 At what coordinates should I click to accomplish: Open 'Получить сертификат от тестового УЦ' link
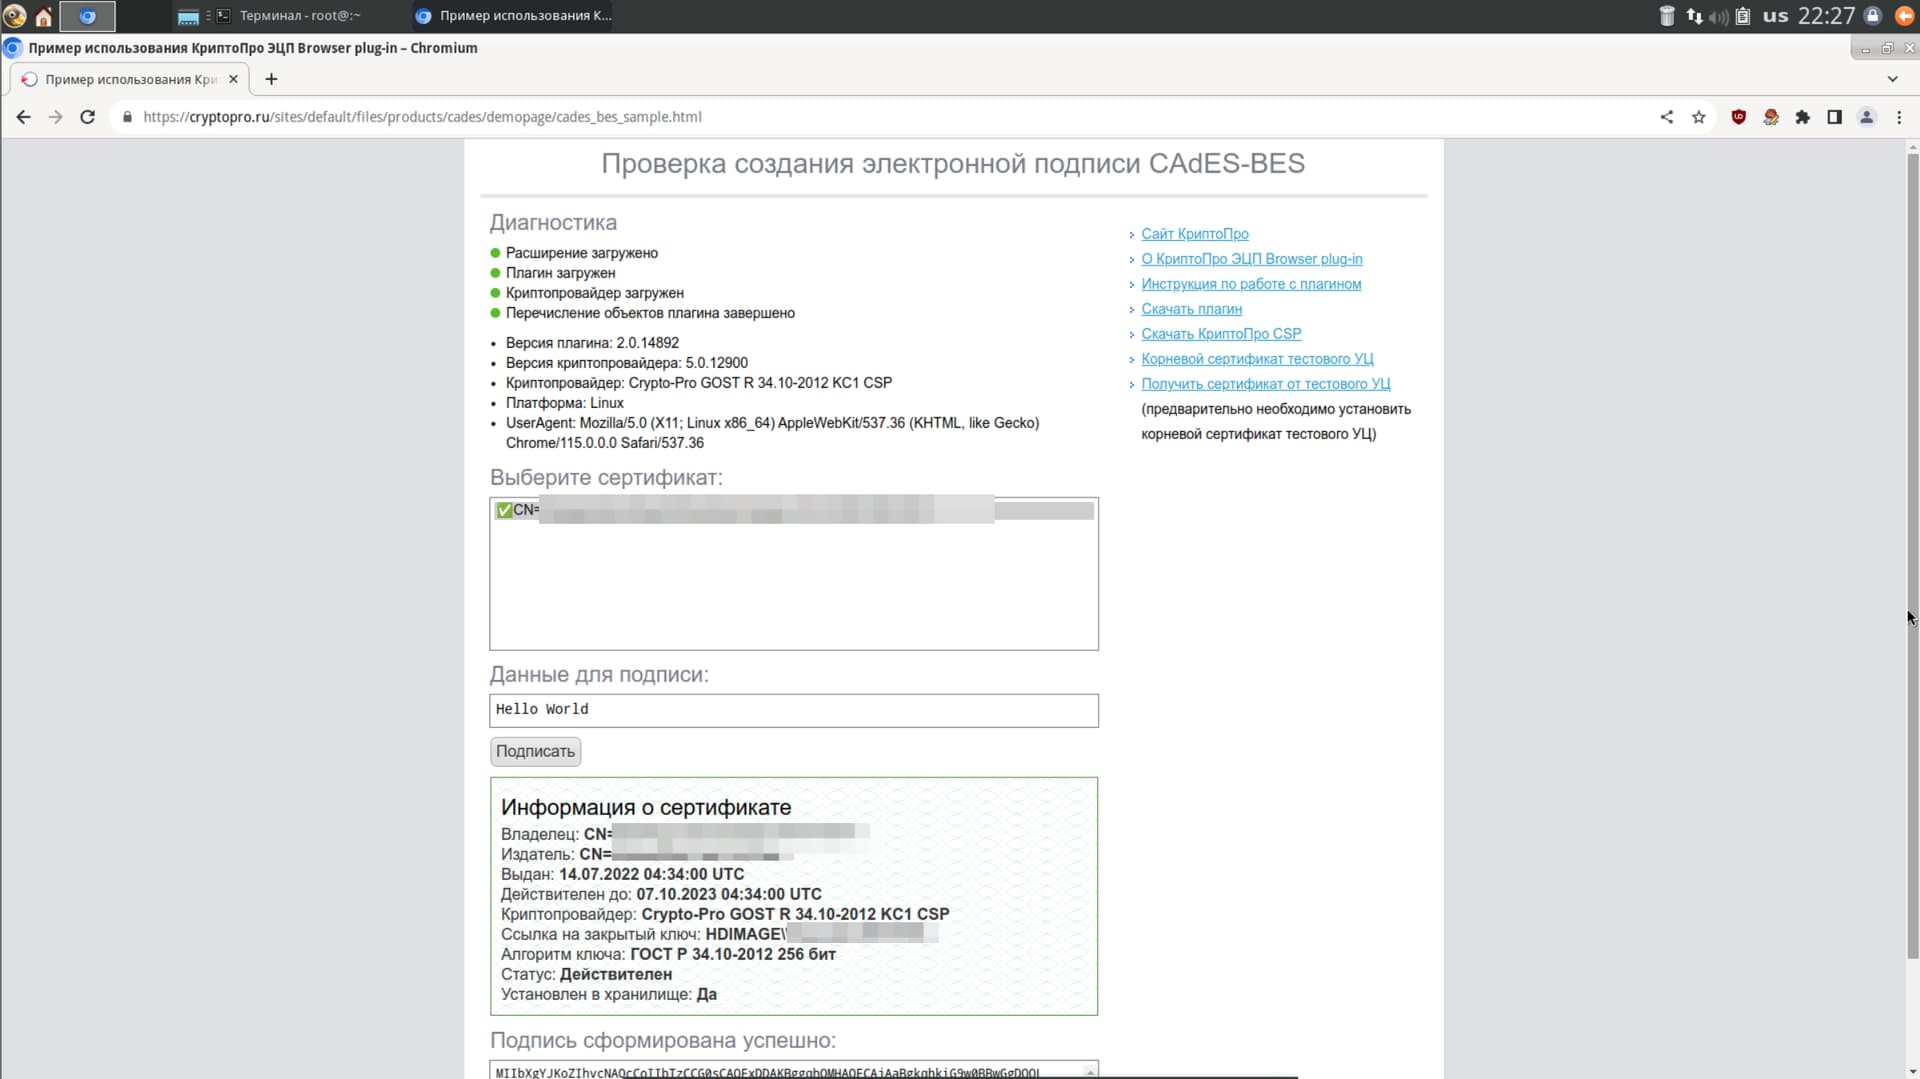pyautogui.click(x=1266, y=384)
